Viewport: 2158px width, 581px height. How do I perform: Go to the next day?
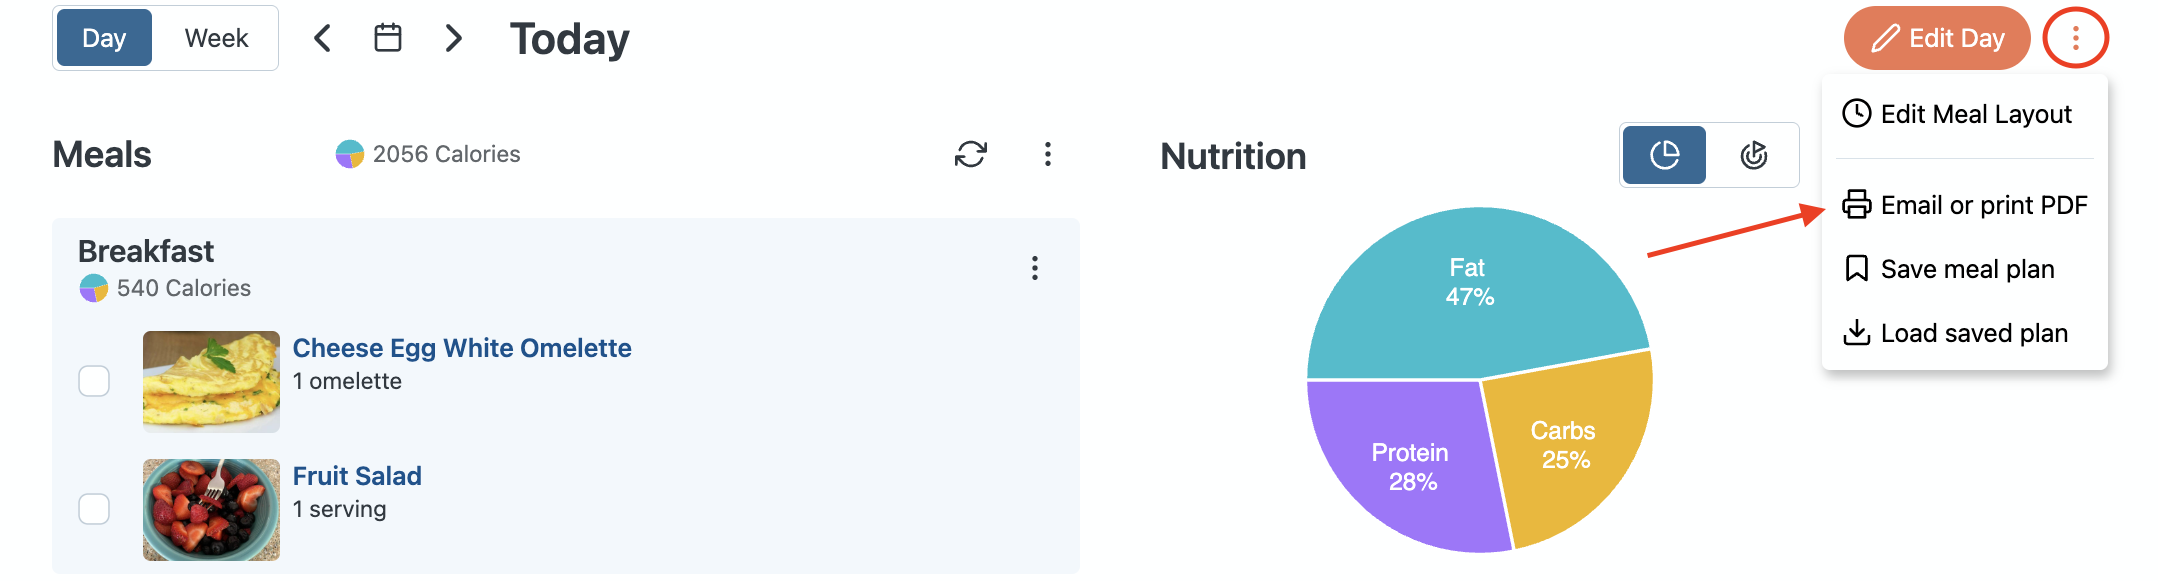(x=453, y=38)
